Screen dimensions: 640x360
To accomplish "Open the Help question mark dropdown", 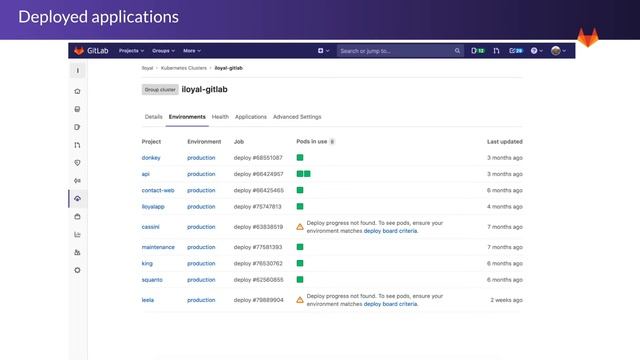I will coord(537,51).
